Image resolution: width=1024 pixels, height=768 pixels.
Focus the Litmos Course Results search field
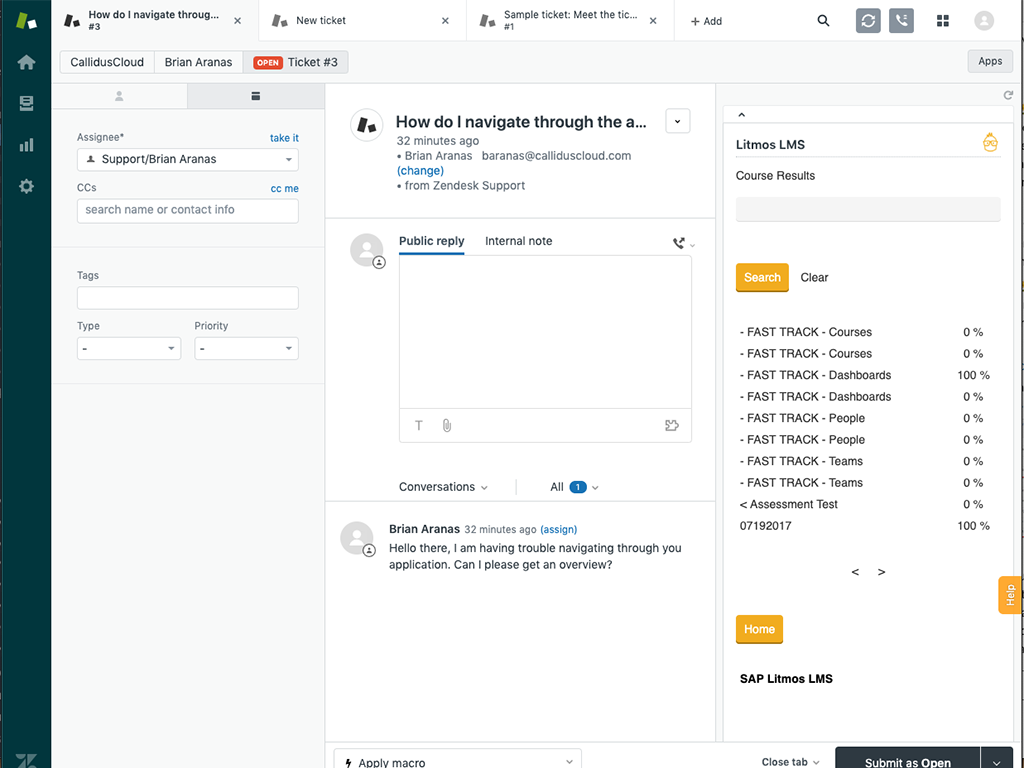point(868,209)
